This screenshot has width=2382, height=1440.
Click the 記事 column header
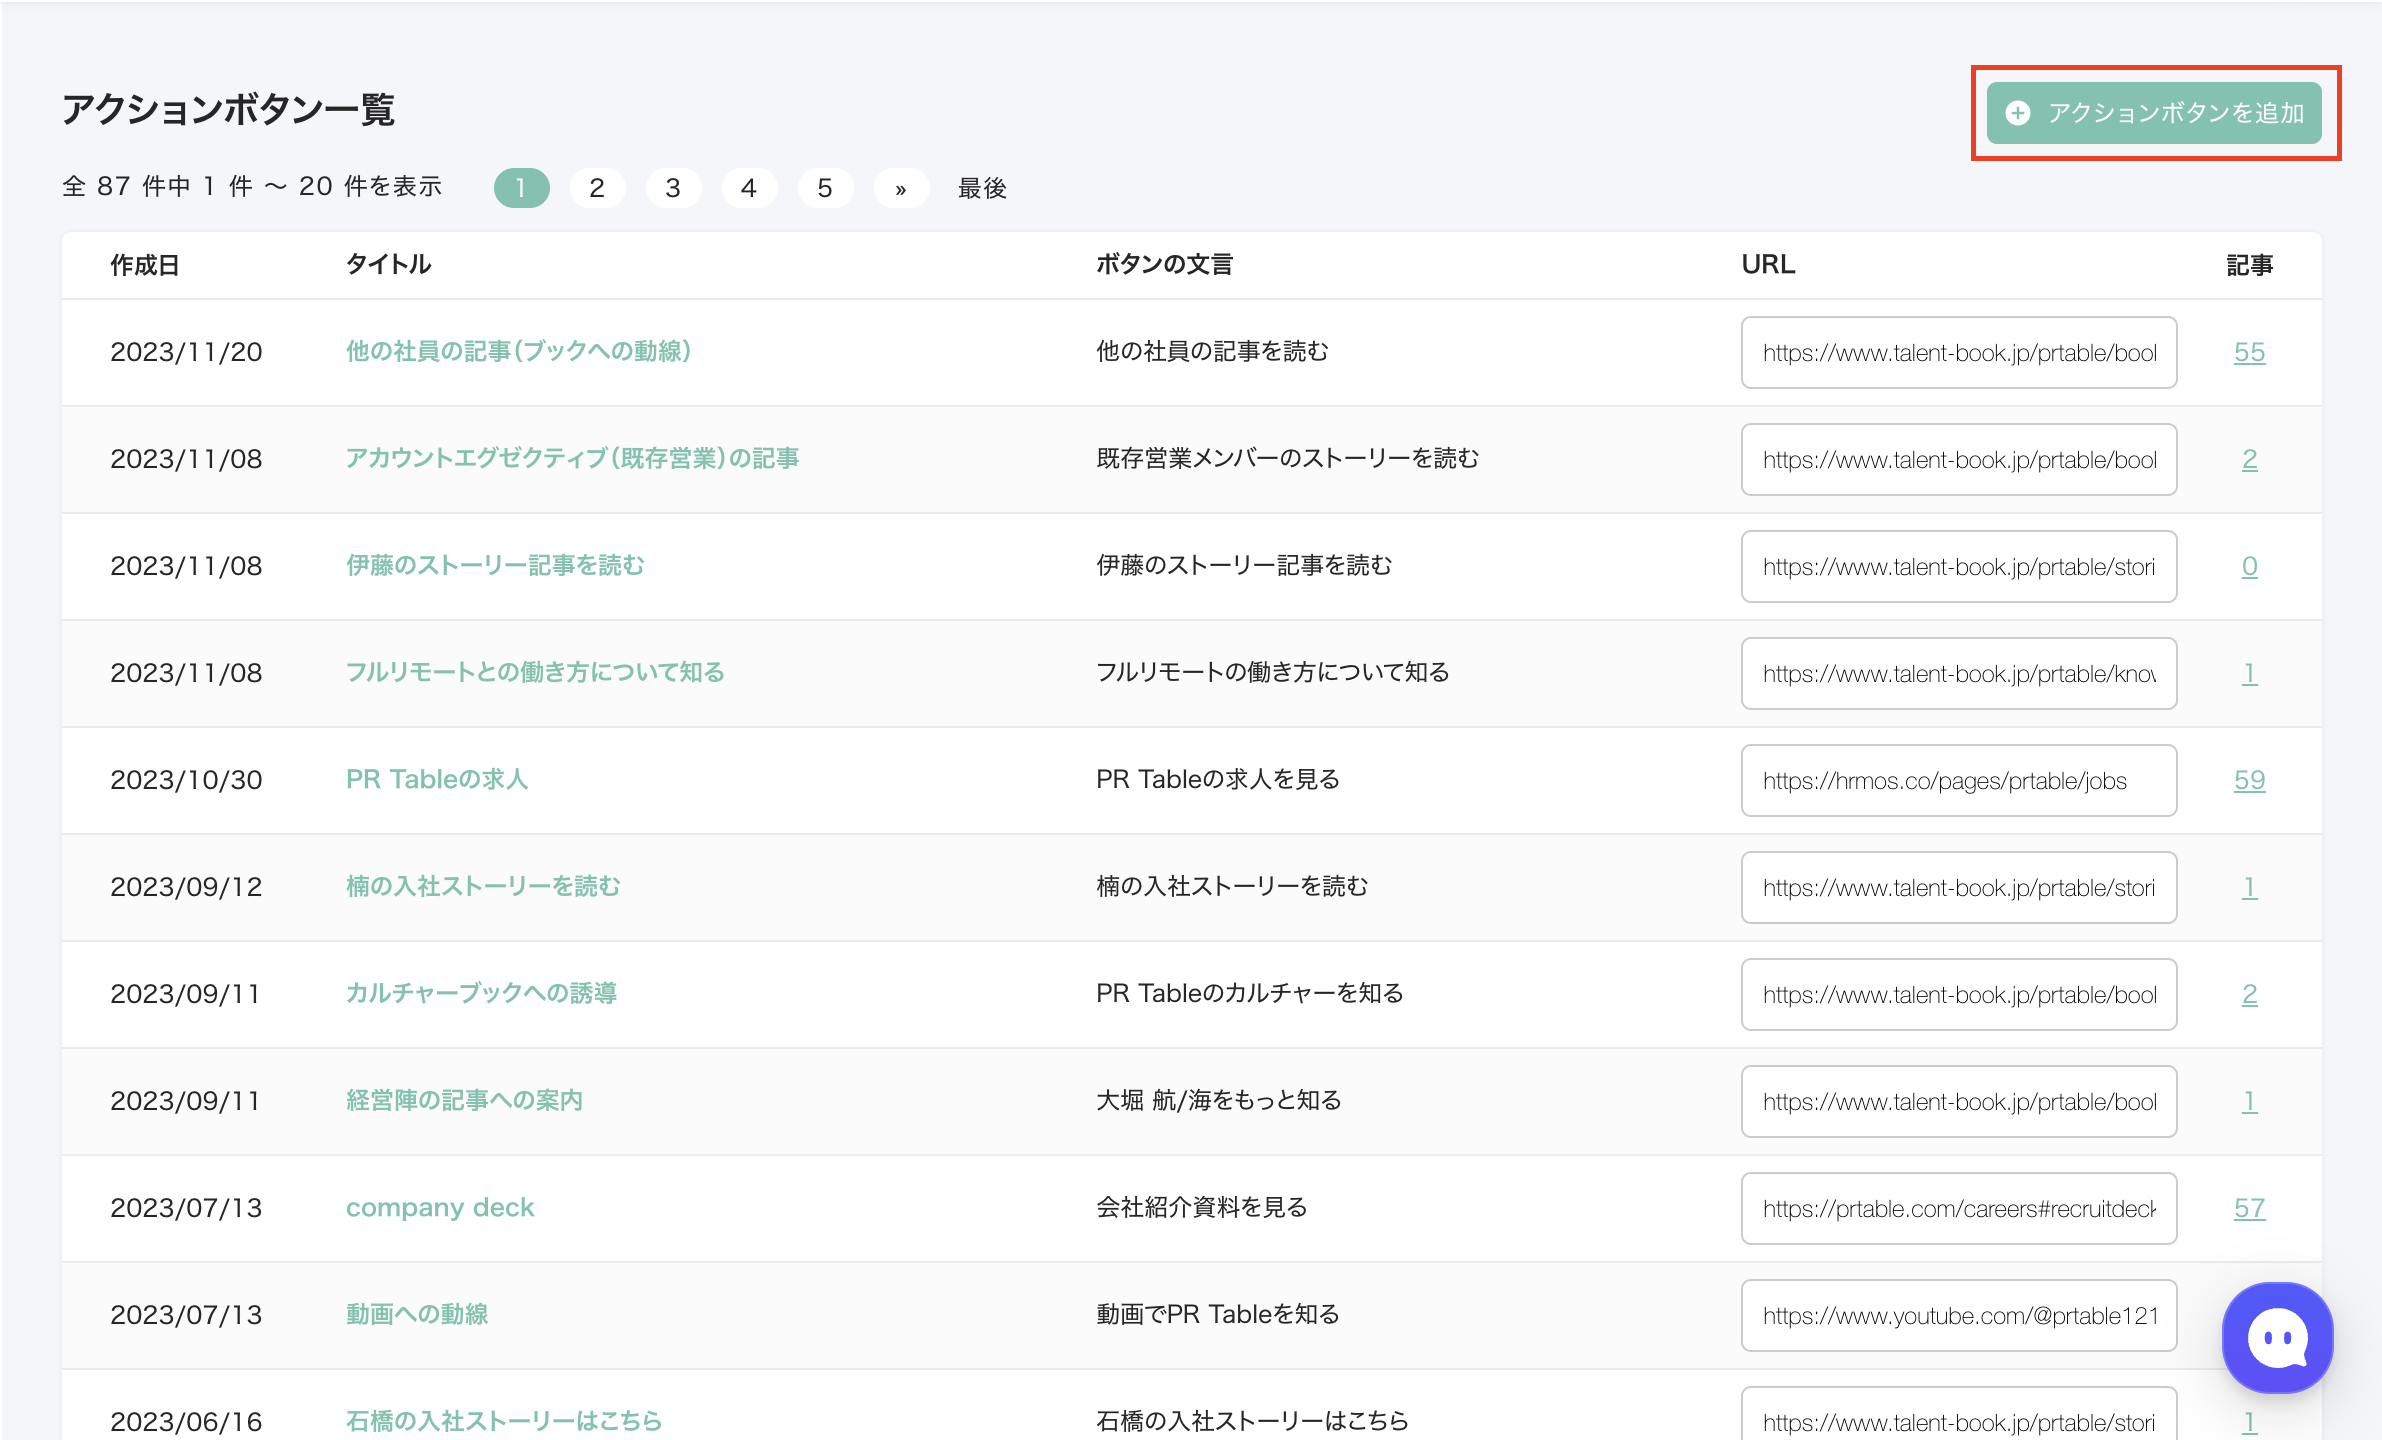[2249, 265]
